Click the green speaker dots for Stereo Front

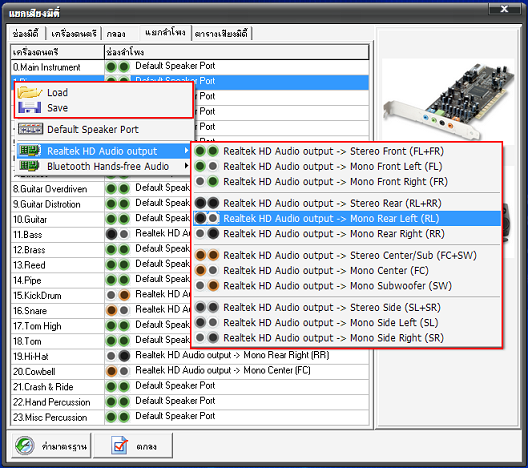[x=206, y=151]
